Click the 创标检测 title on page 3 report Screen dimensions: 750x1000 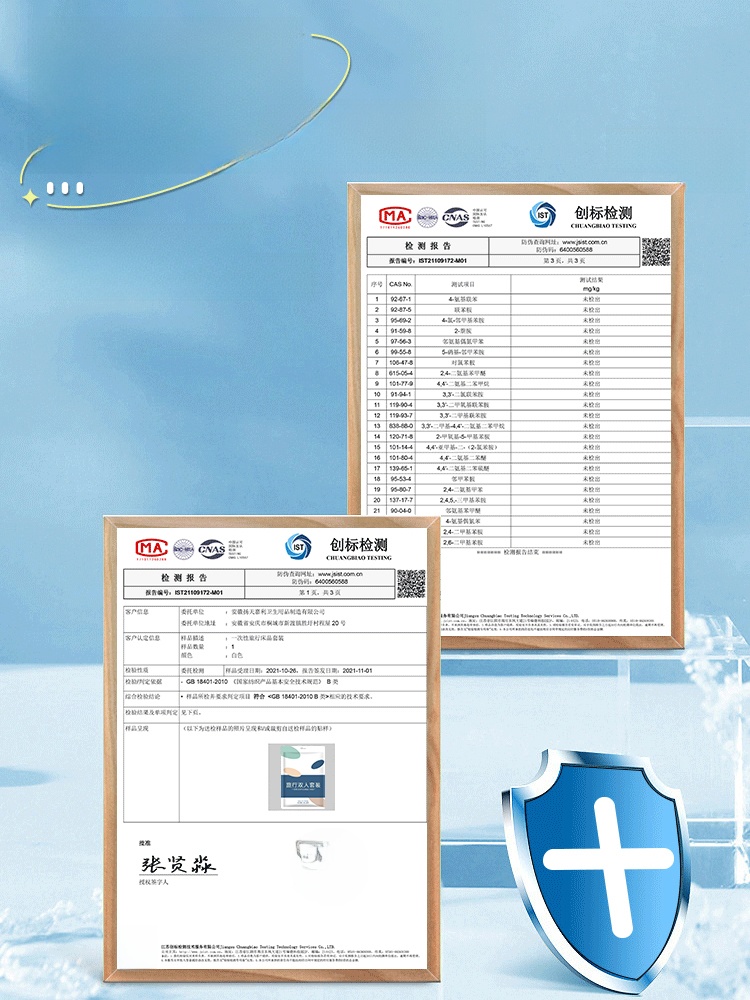(603, 212)
